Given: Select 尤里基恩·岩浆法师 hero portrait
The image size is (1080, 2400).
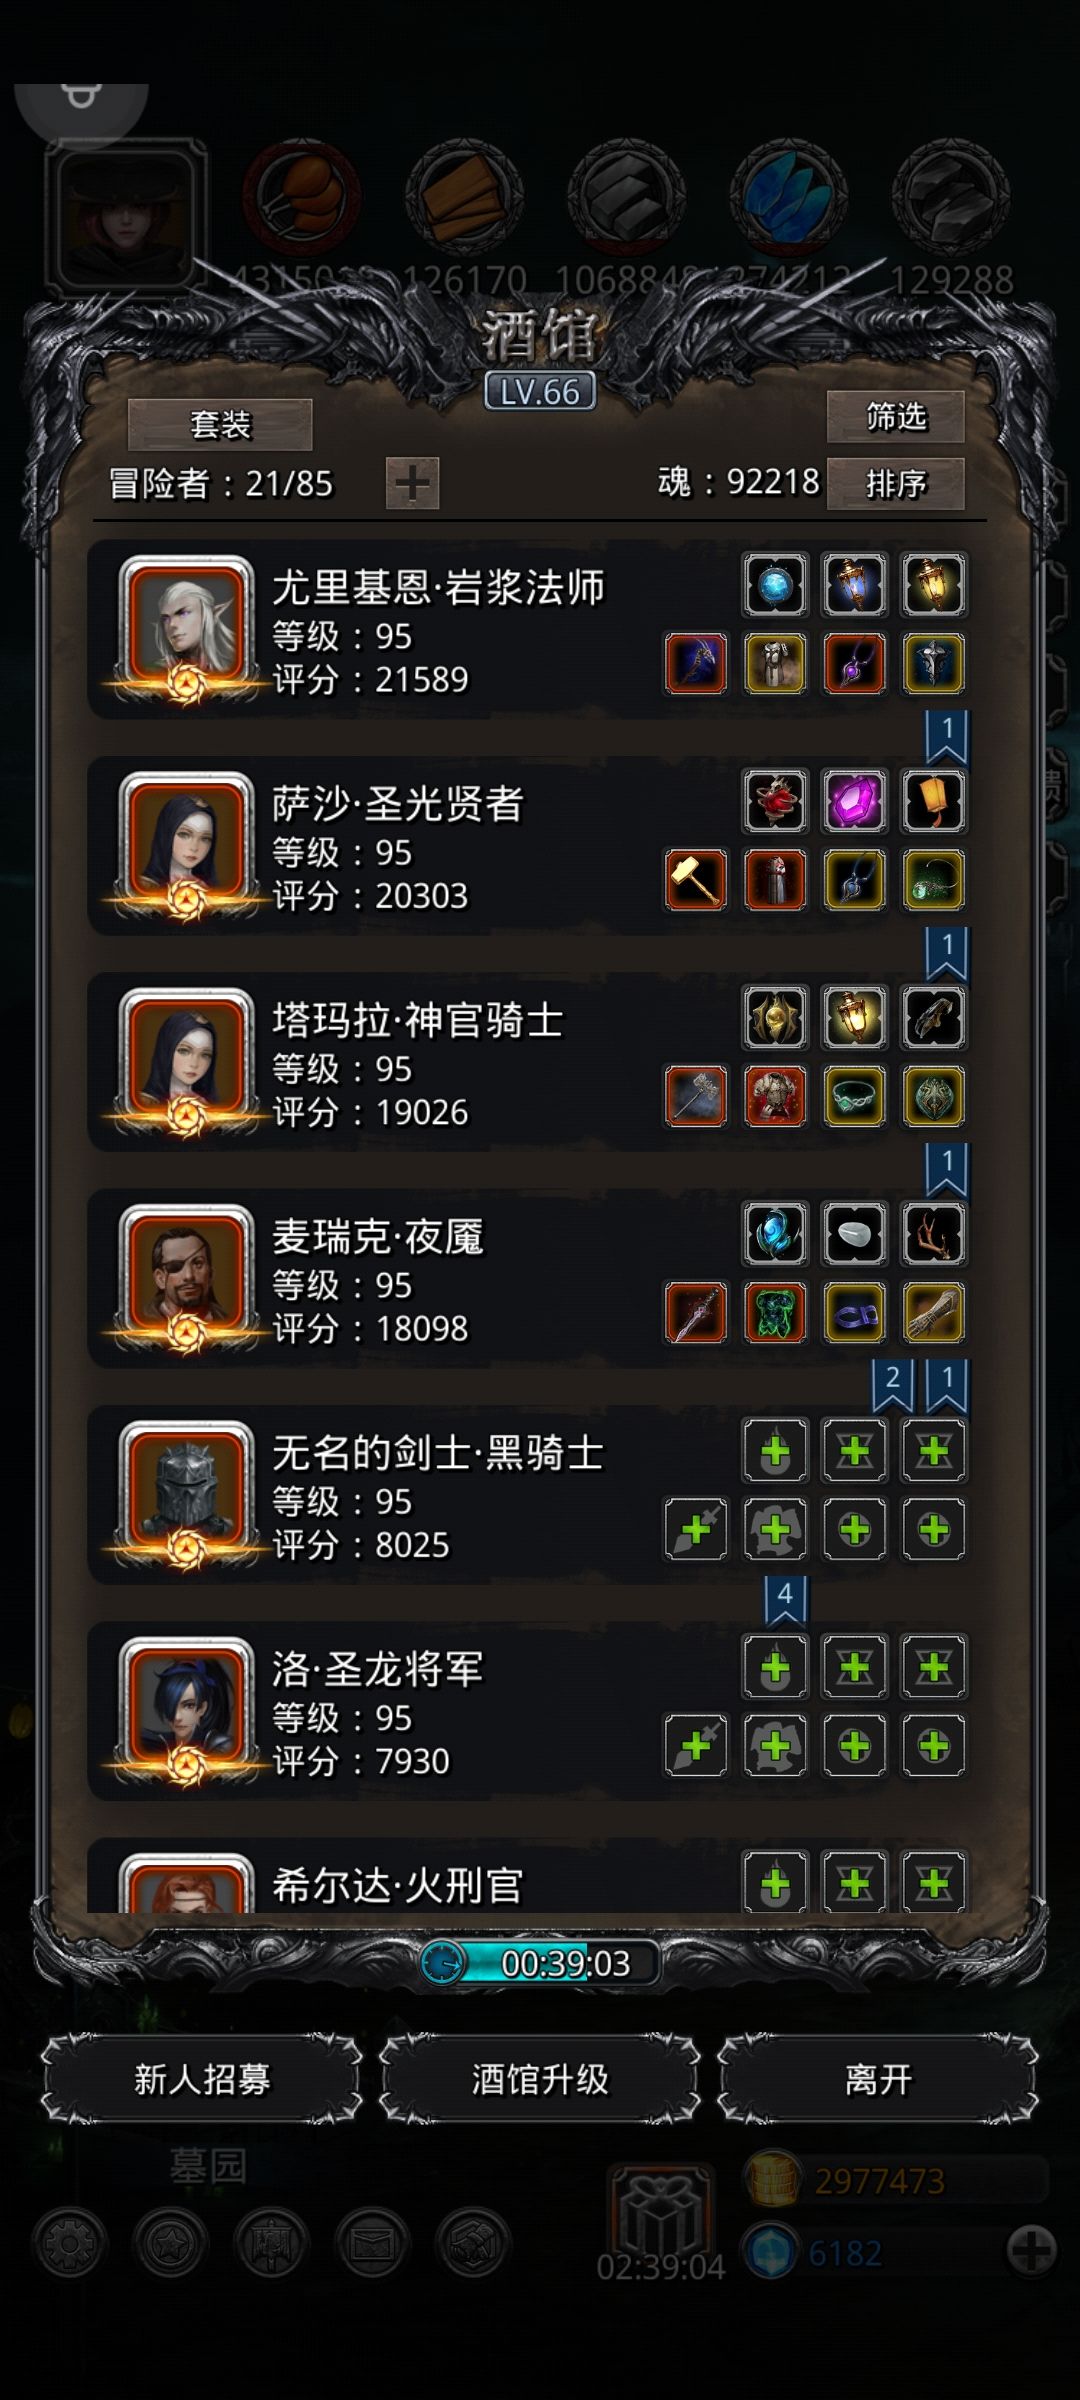Looking at the screenshot, I should tap(186, 628).
